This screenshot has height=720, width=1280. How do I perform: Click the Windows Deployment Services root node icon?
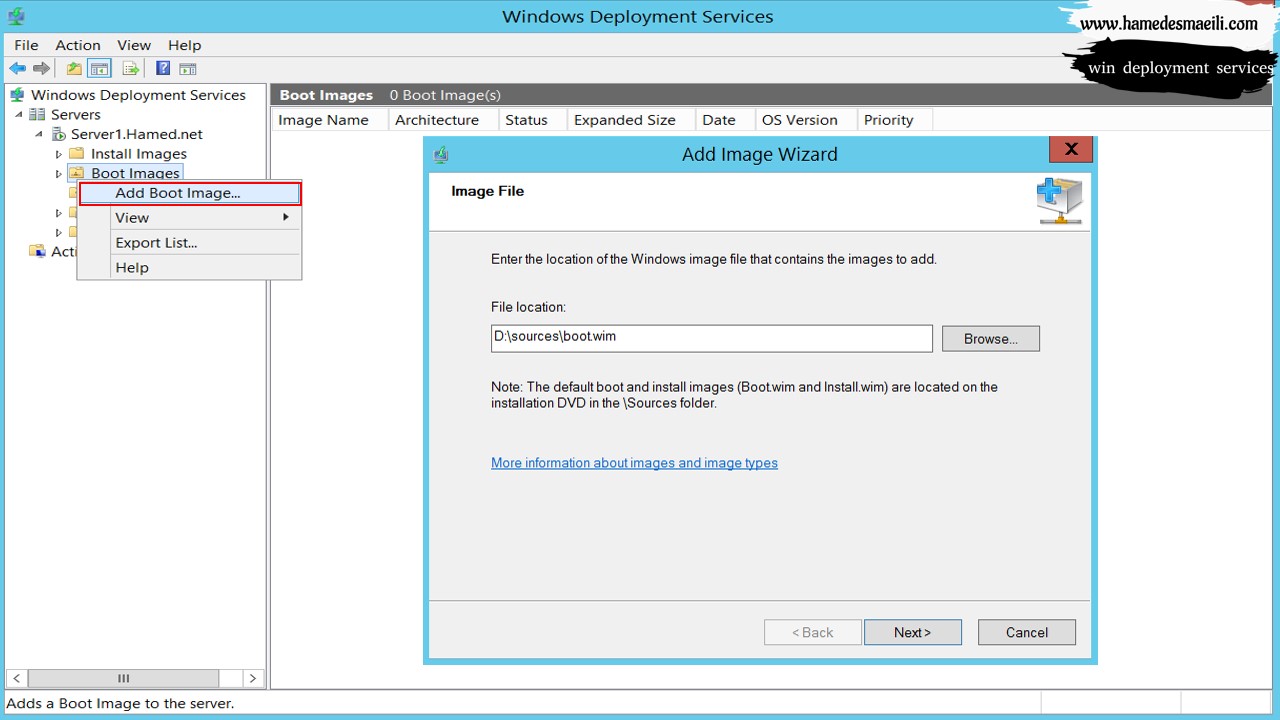tap(17, 95)
